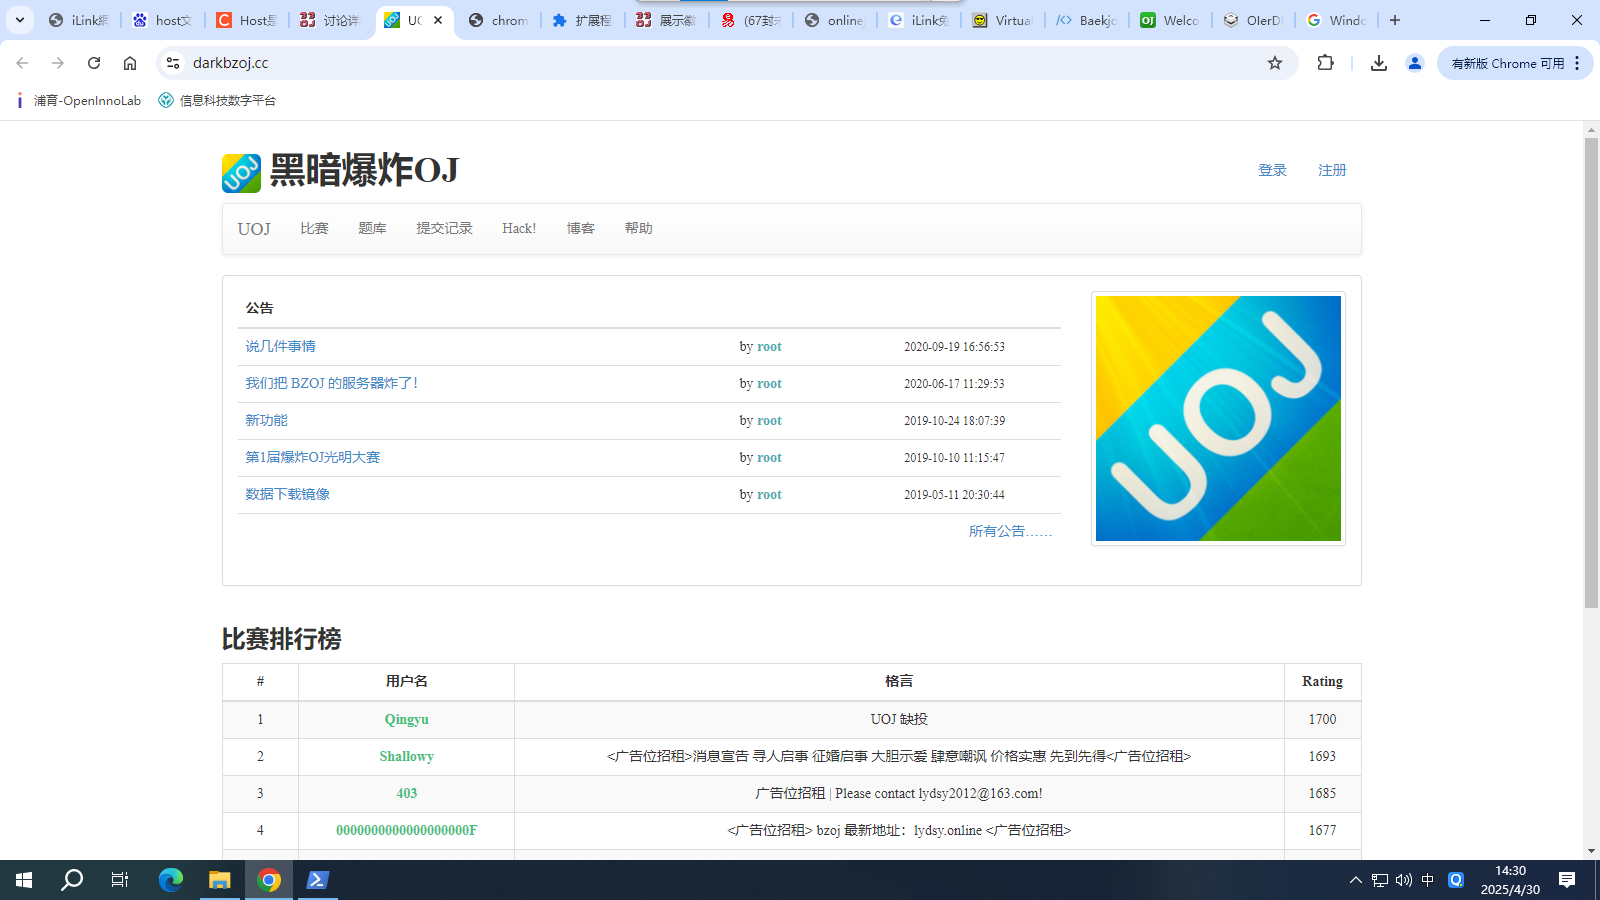The image size is (1600, 900).
Task: Open the network tray icon
Action: [x=1380, y=880]
